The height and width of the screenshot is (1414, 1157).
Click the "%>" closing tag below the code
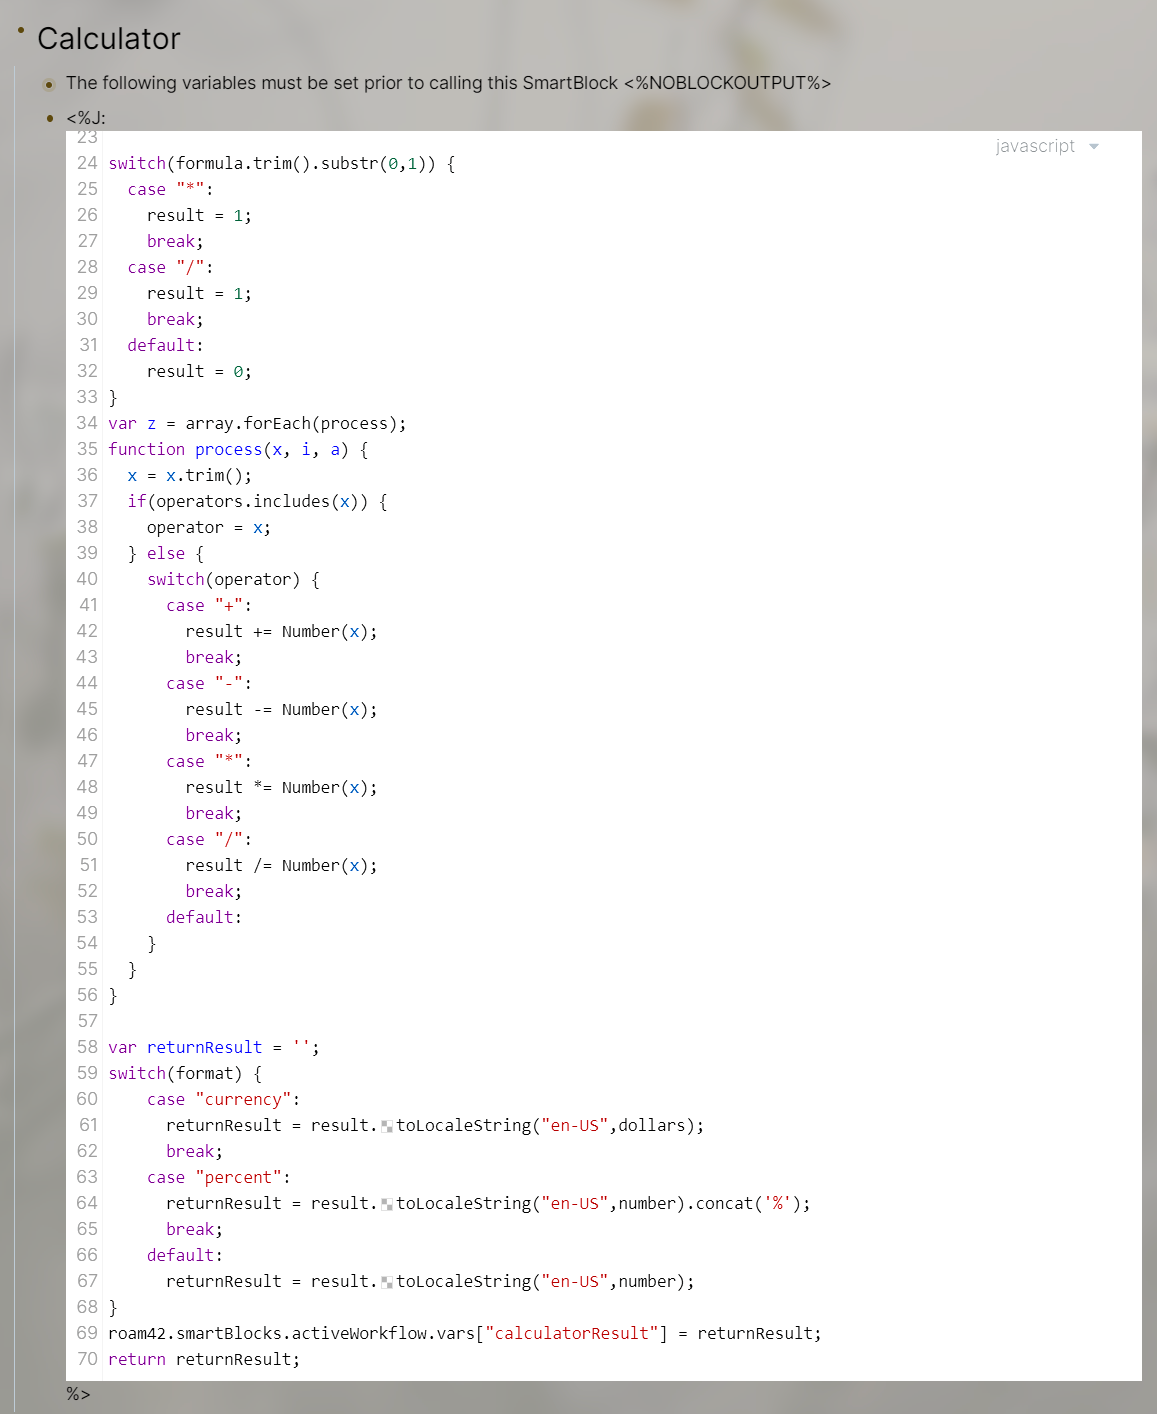76,1391
